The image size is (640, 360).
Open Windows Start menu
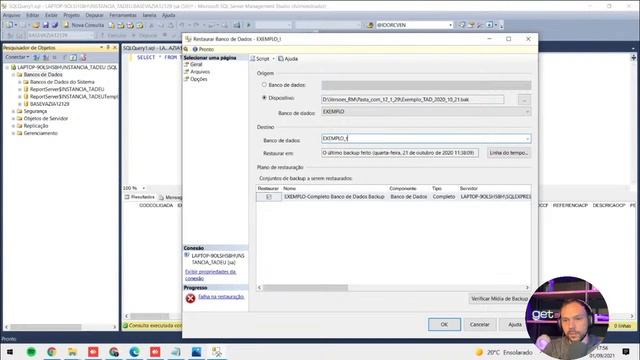click(x=10, y=352)
